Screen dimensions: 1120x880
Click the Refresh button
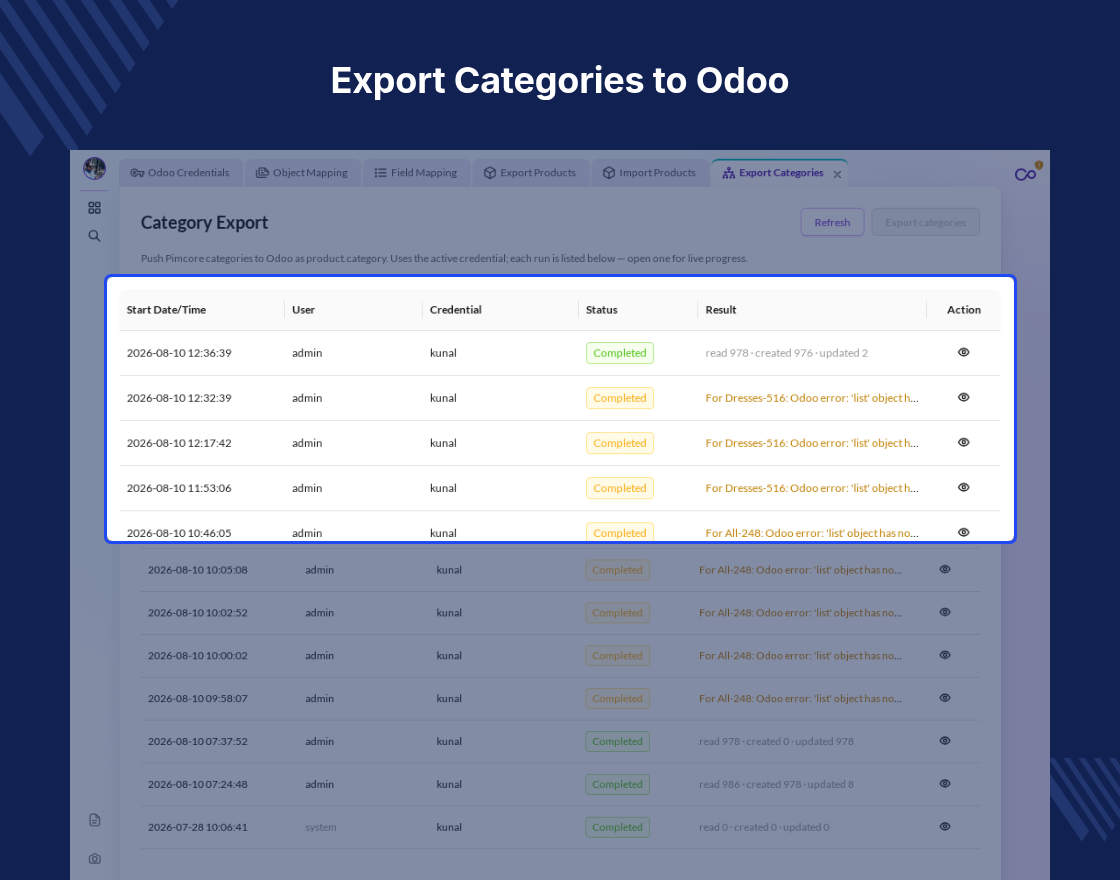[x=832, y=222]
